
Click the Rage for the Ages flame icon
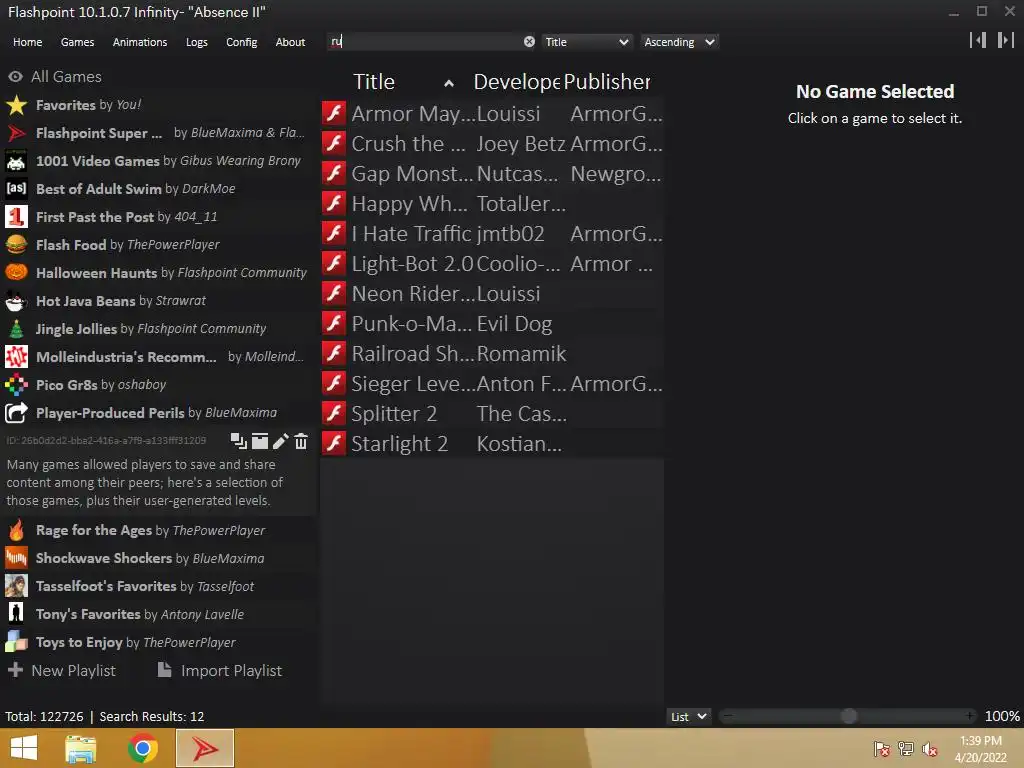[16, 530]
